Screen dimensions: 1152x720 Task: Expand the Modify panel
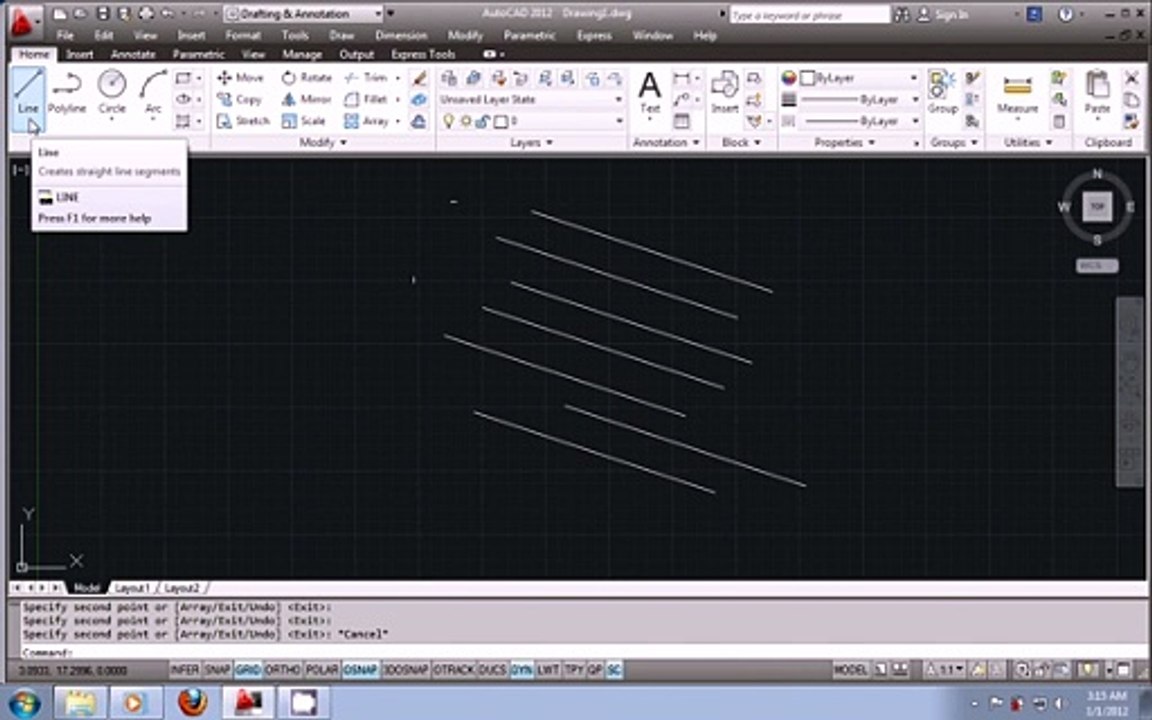(x=323, y=143)
